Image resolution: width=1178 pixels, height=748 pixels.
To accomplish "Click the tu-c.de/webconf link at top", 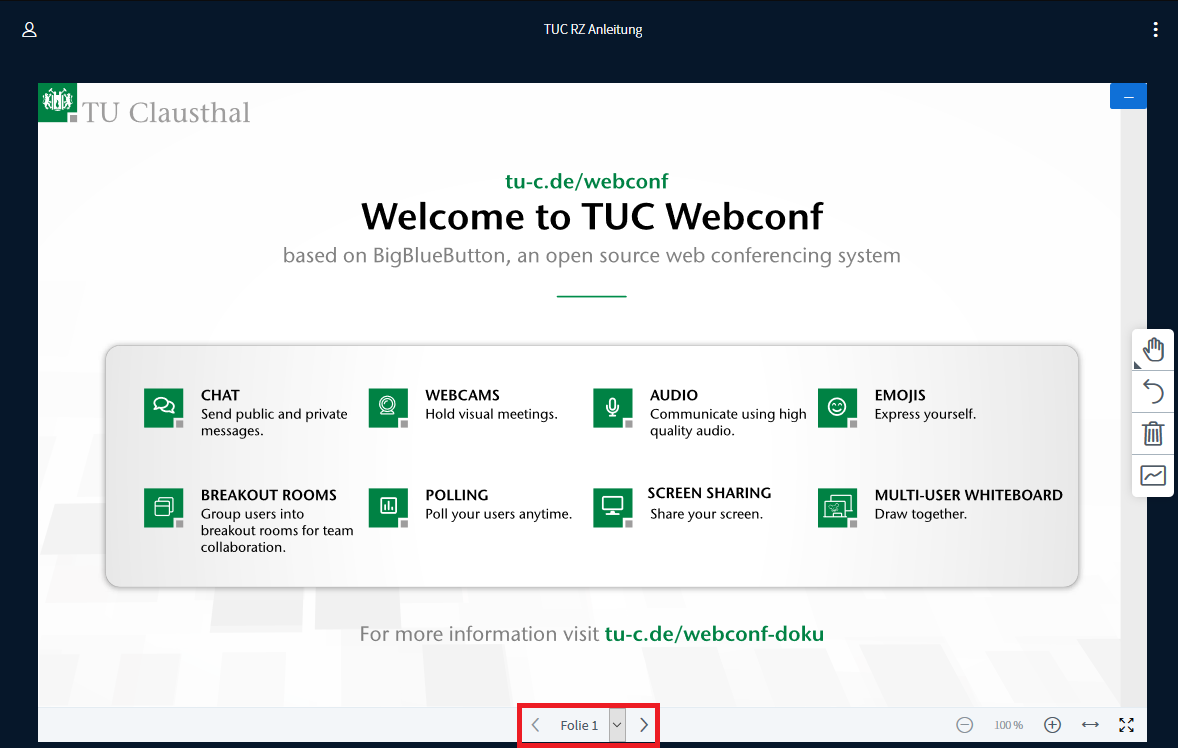I will tap(586, 181).
